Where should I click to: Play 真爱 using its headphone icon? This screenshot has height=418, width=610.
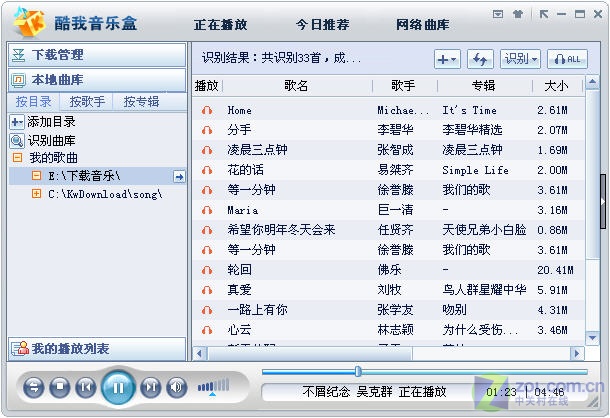pyautogui.click(x=207, y=290)
